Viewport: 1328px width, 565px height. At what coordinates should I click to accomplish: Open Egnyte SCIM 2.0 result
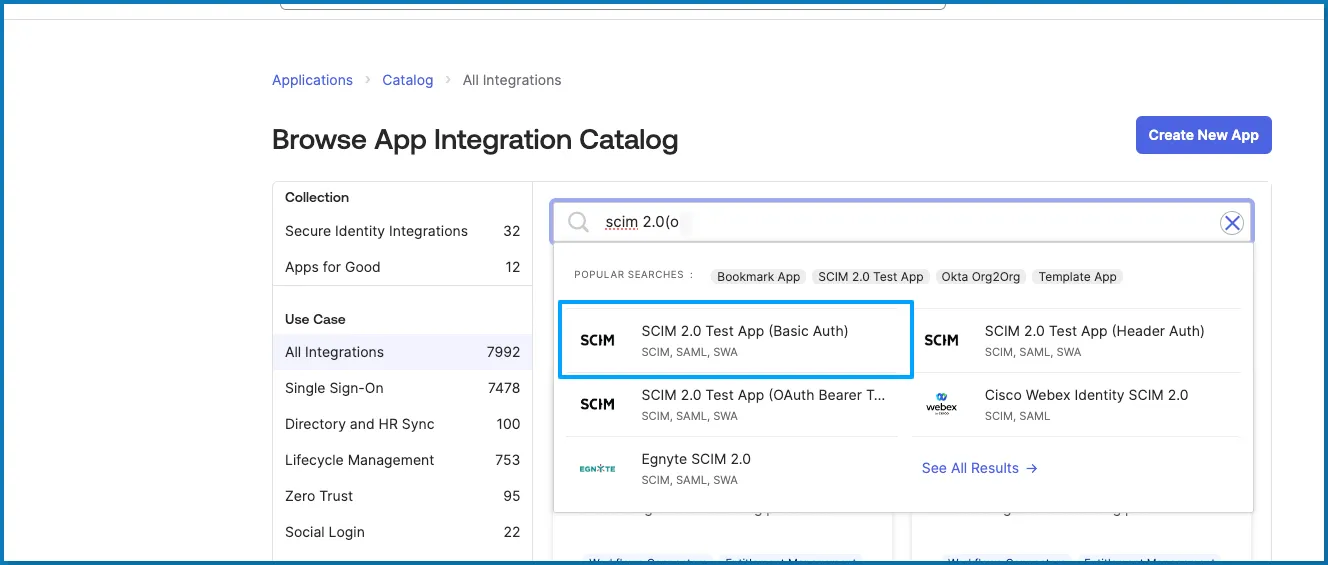coord(696,459)
